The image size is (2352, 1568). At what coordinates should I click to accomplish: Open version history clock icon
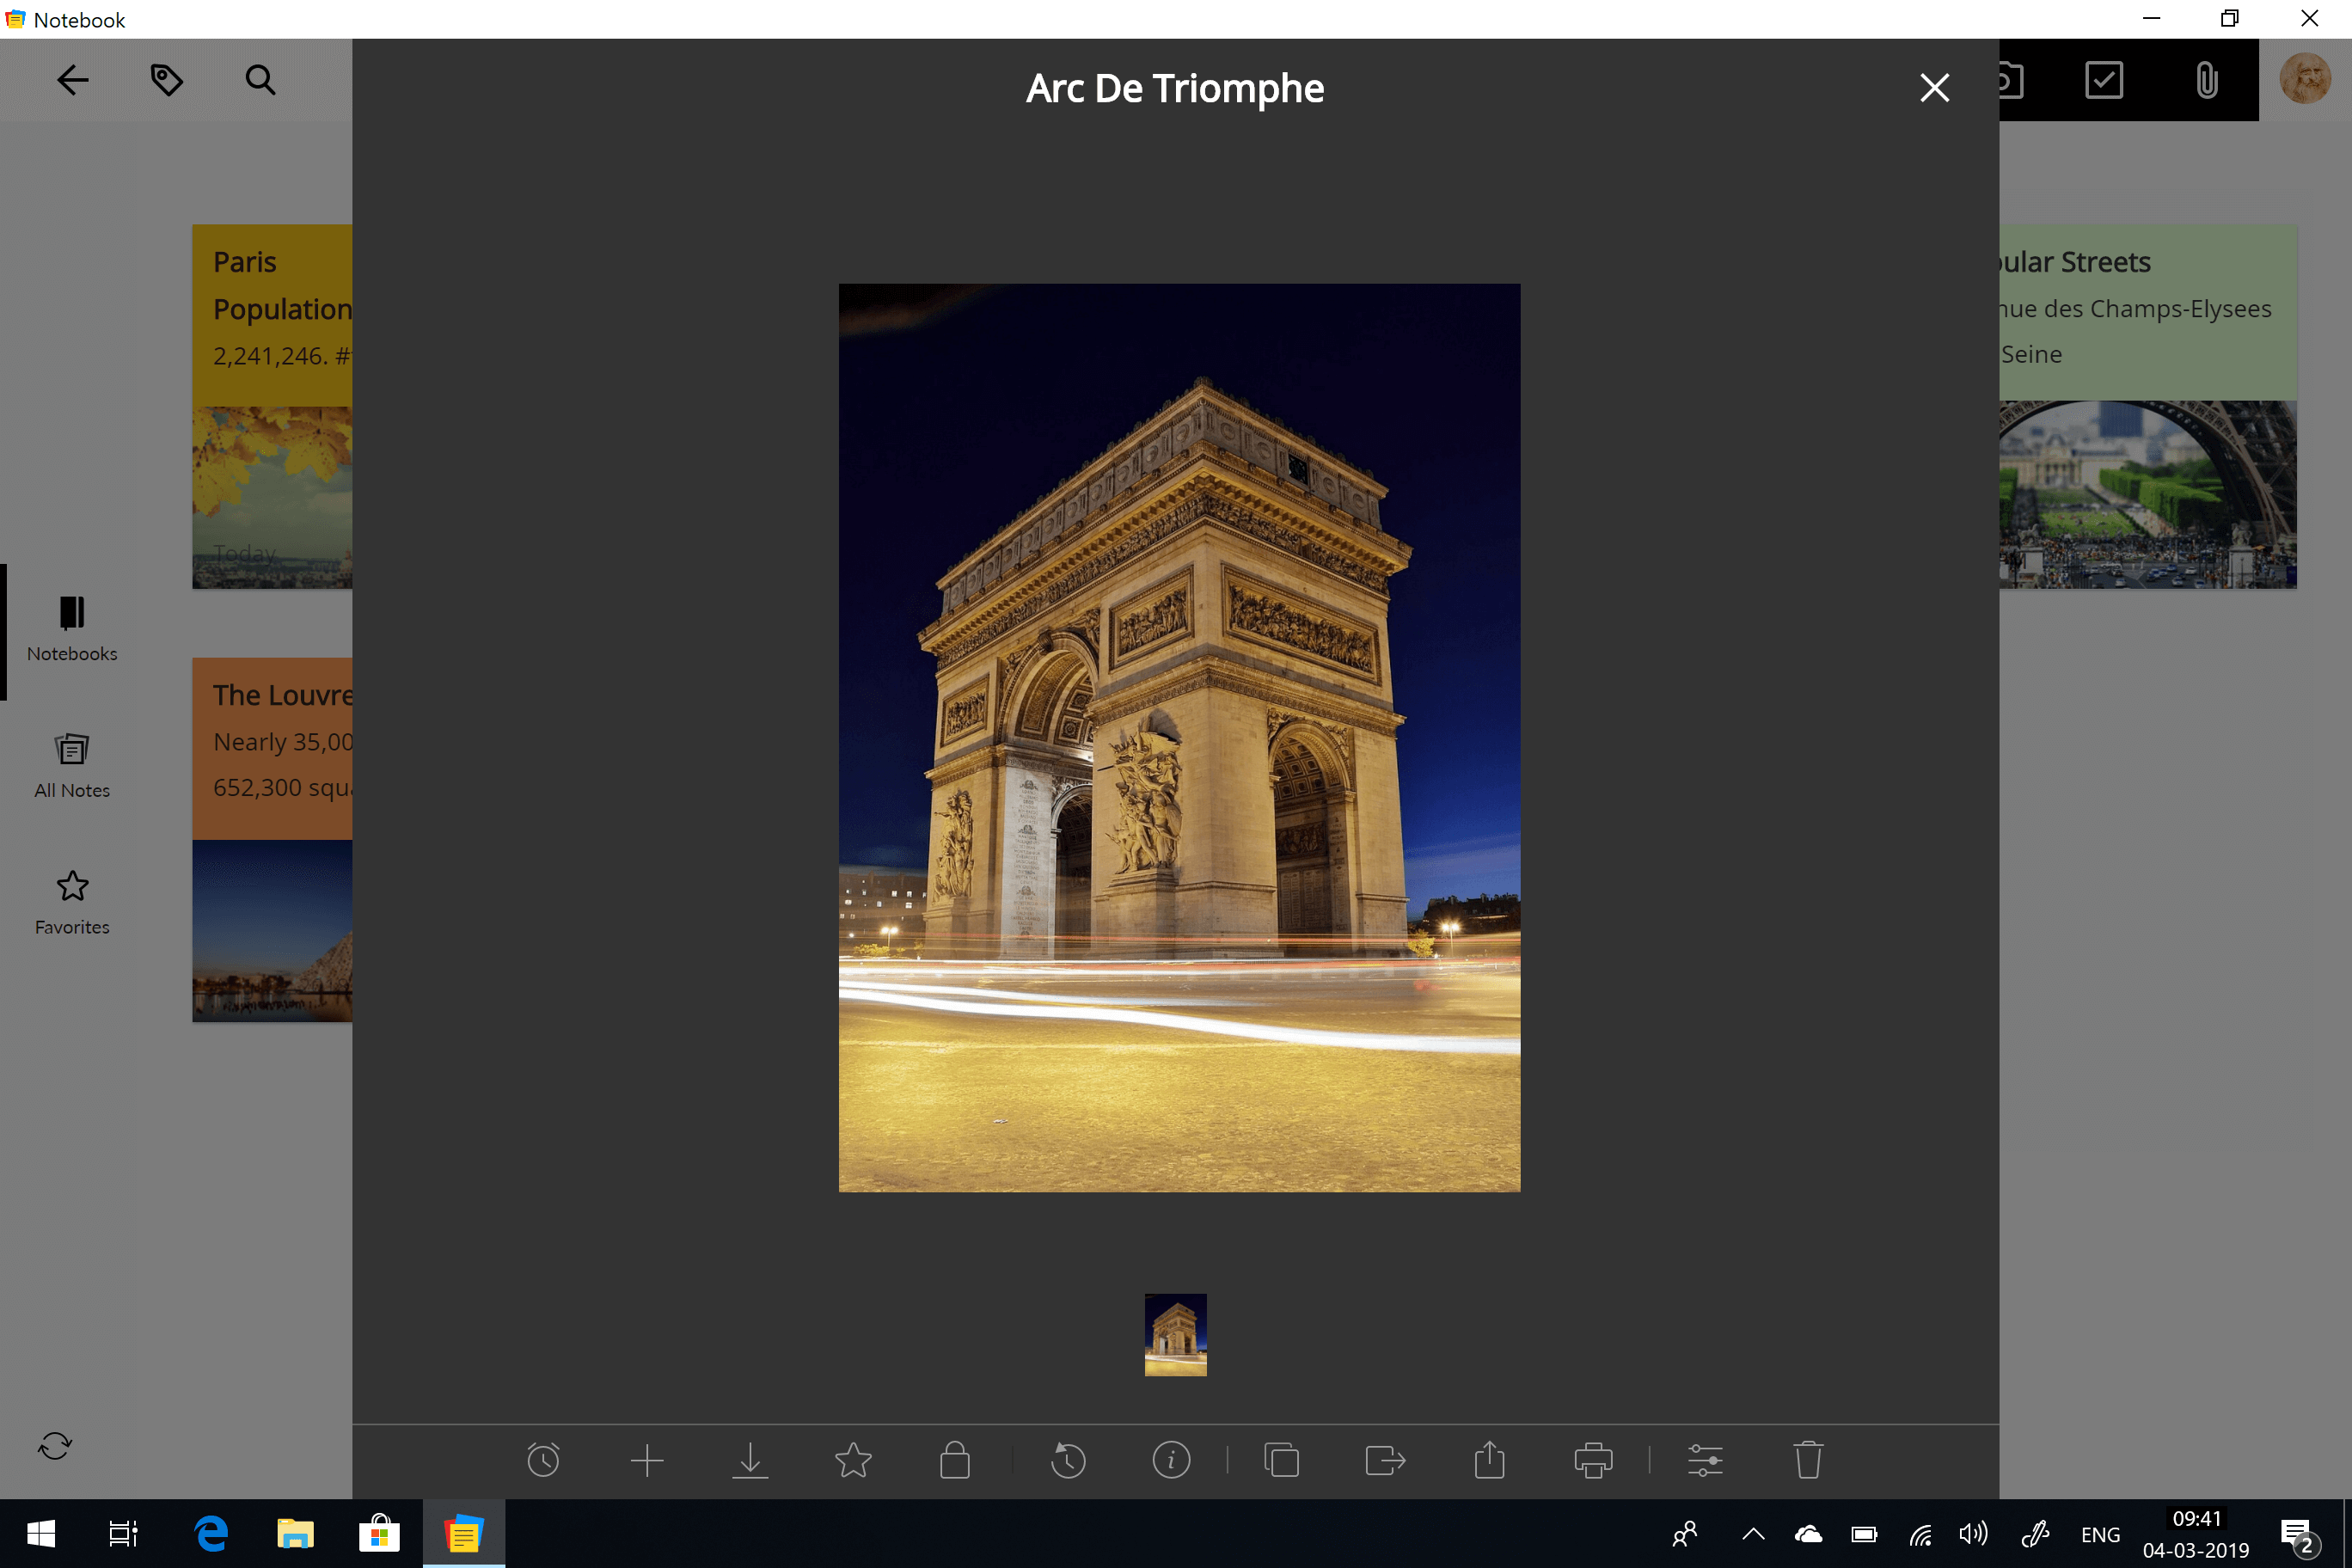pos(1068,1460)
